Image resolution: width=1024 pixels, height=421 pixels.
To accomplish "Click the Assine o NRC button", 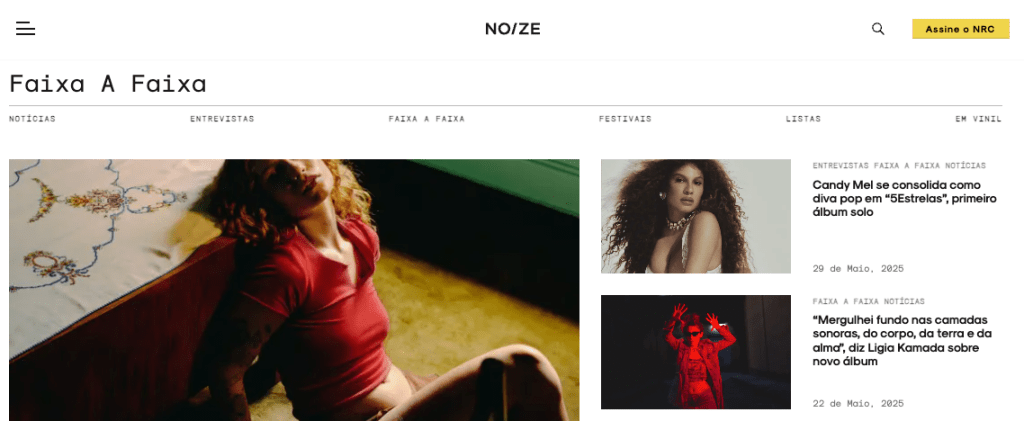I will point(961,29).
